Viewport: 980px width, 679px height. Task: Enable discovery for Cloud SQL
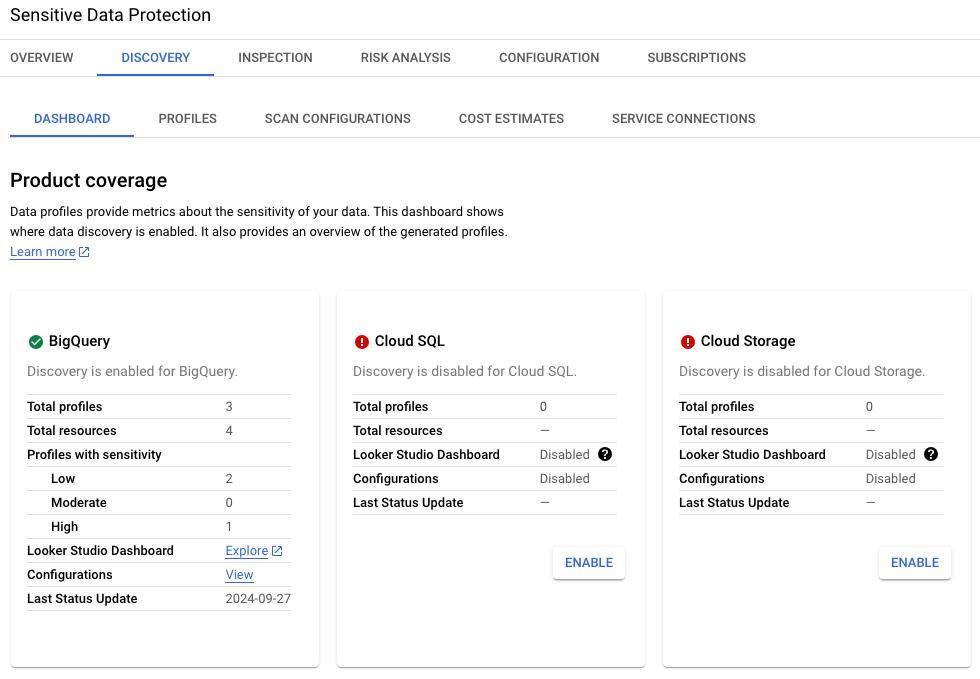coord(589,563)
